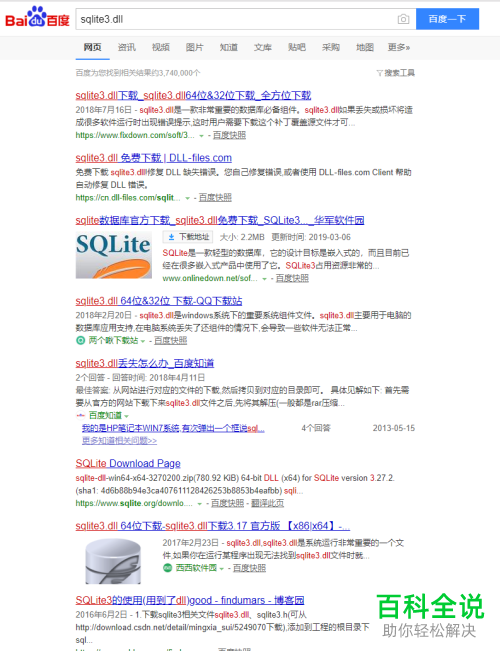Go to the 贴吧 tab
500x651 pixels.
297,47
